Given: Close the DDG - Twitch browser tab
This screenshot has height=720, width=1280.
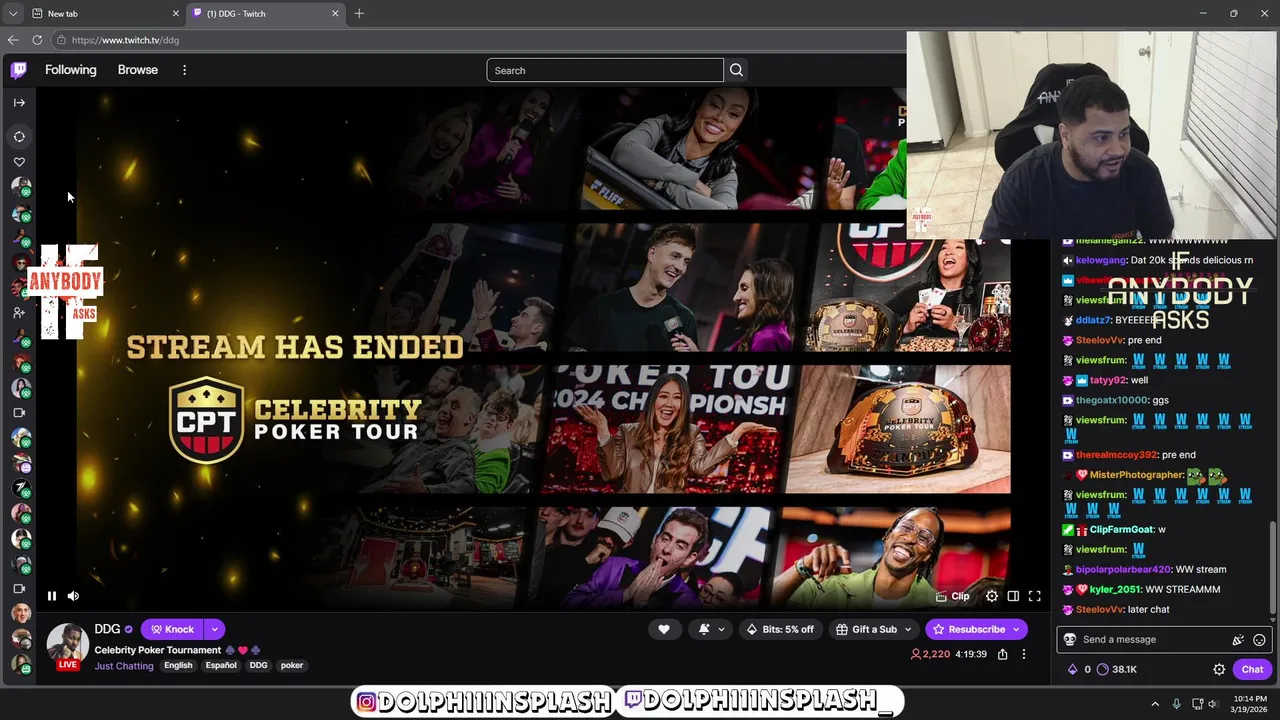Looking at the screenshot, I should (335, 13).
